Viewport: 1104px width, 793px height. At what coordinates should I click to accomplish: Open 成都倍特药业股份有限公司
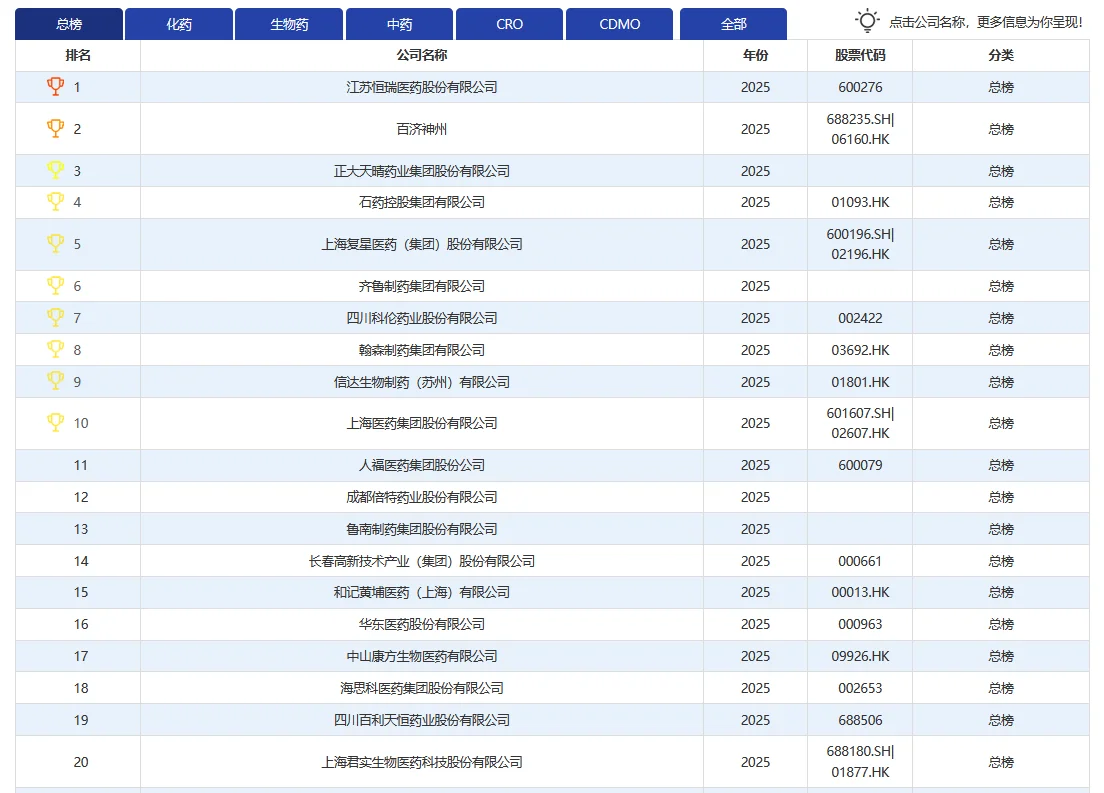pyautogui.click(x=422, y=497)
